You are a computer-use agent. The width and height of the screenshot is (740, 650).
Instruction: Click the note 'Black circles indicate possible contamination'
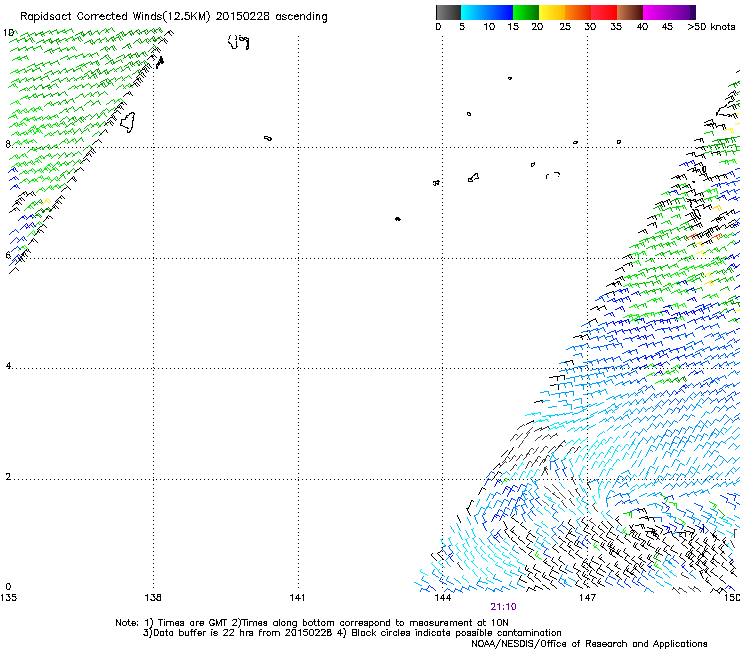click(456, 633)
